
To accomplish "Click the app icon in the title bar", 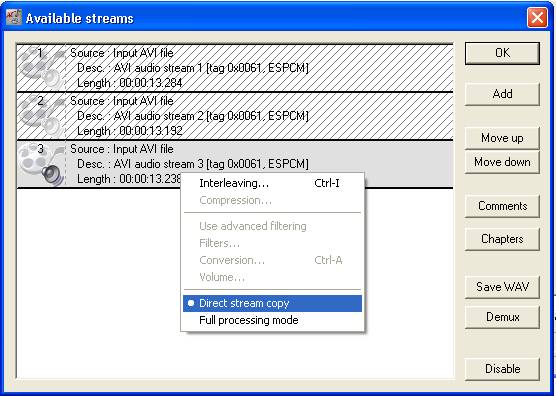I will (14, 17).
